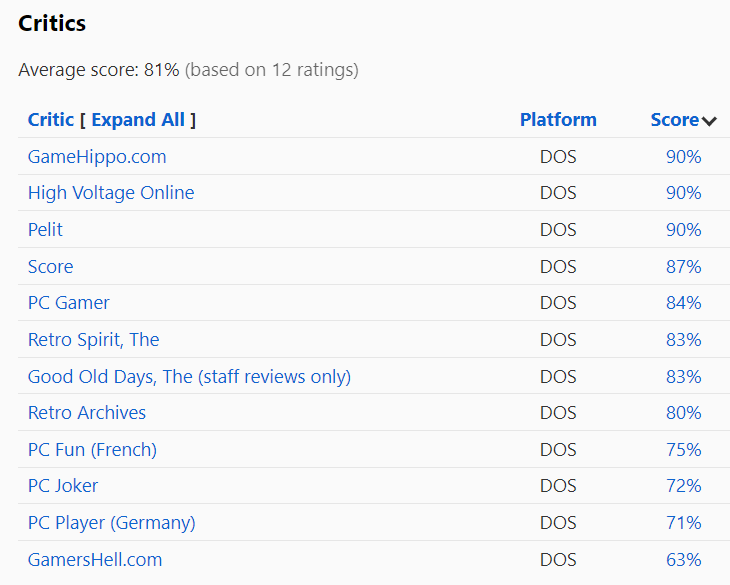
Task: Open PC Gamer's 84% score review
Action: pos(683,303)
